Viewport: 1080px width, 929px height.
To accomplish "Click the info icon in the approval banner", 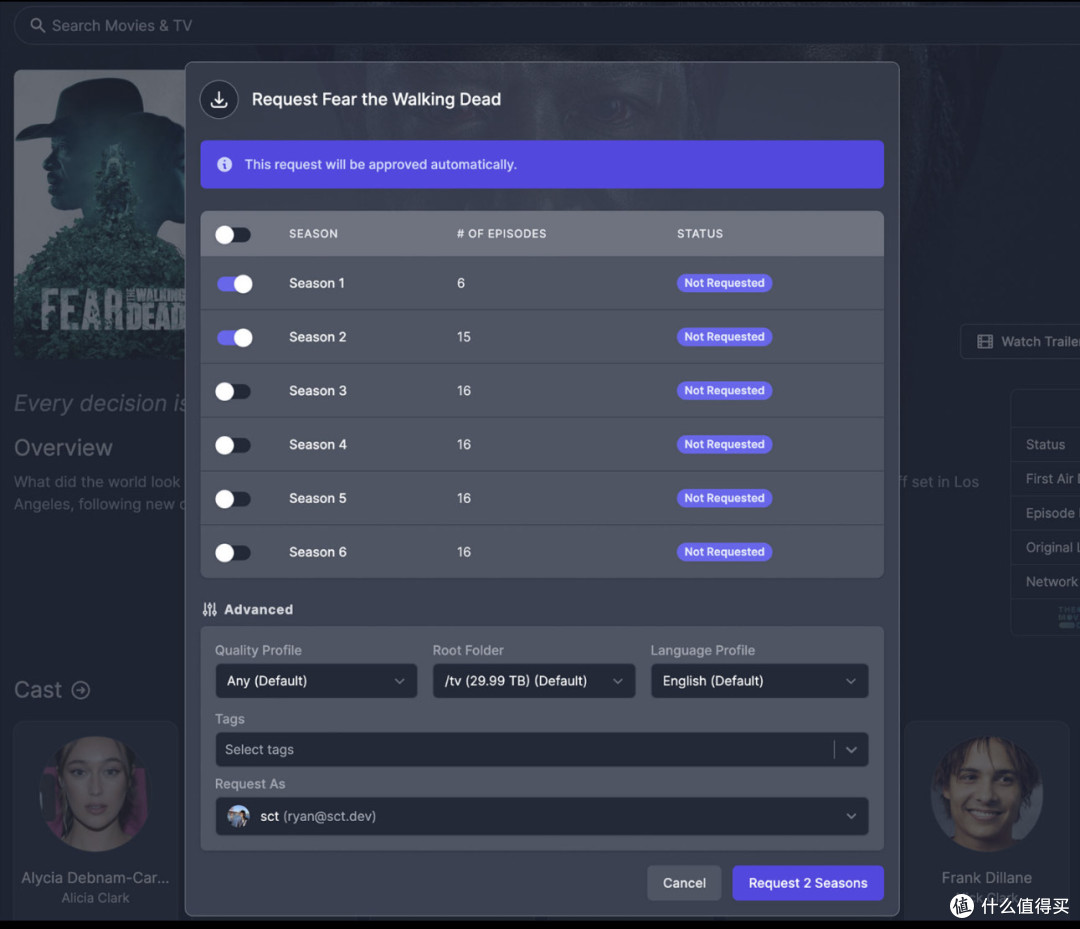I will point(225,165).
